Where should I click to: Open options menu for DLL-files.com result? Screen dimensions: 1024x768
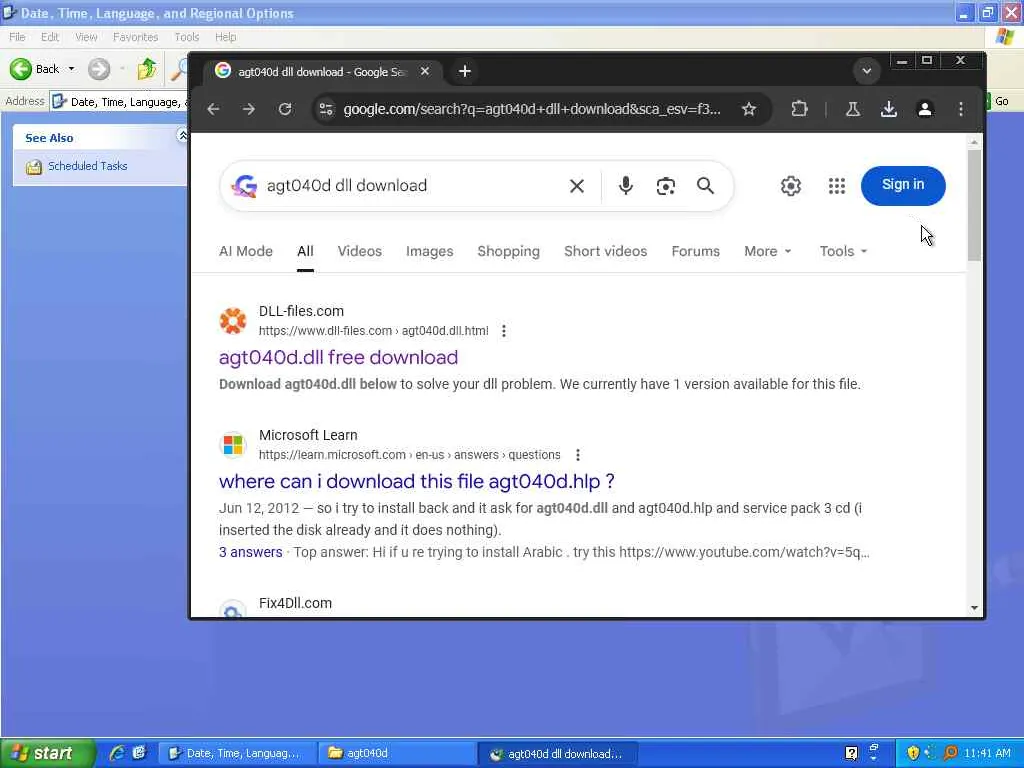[x=504, y=331]
